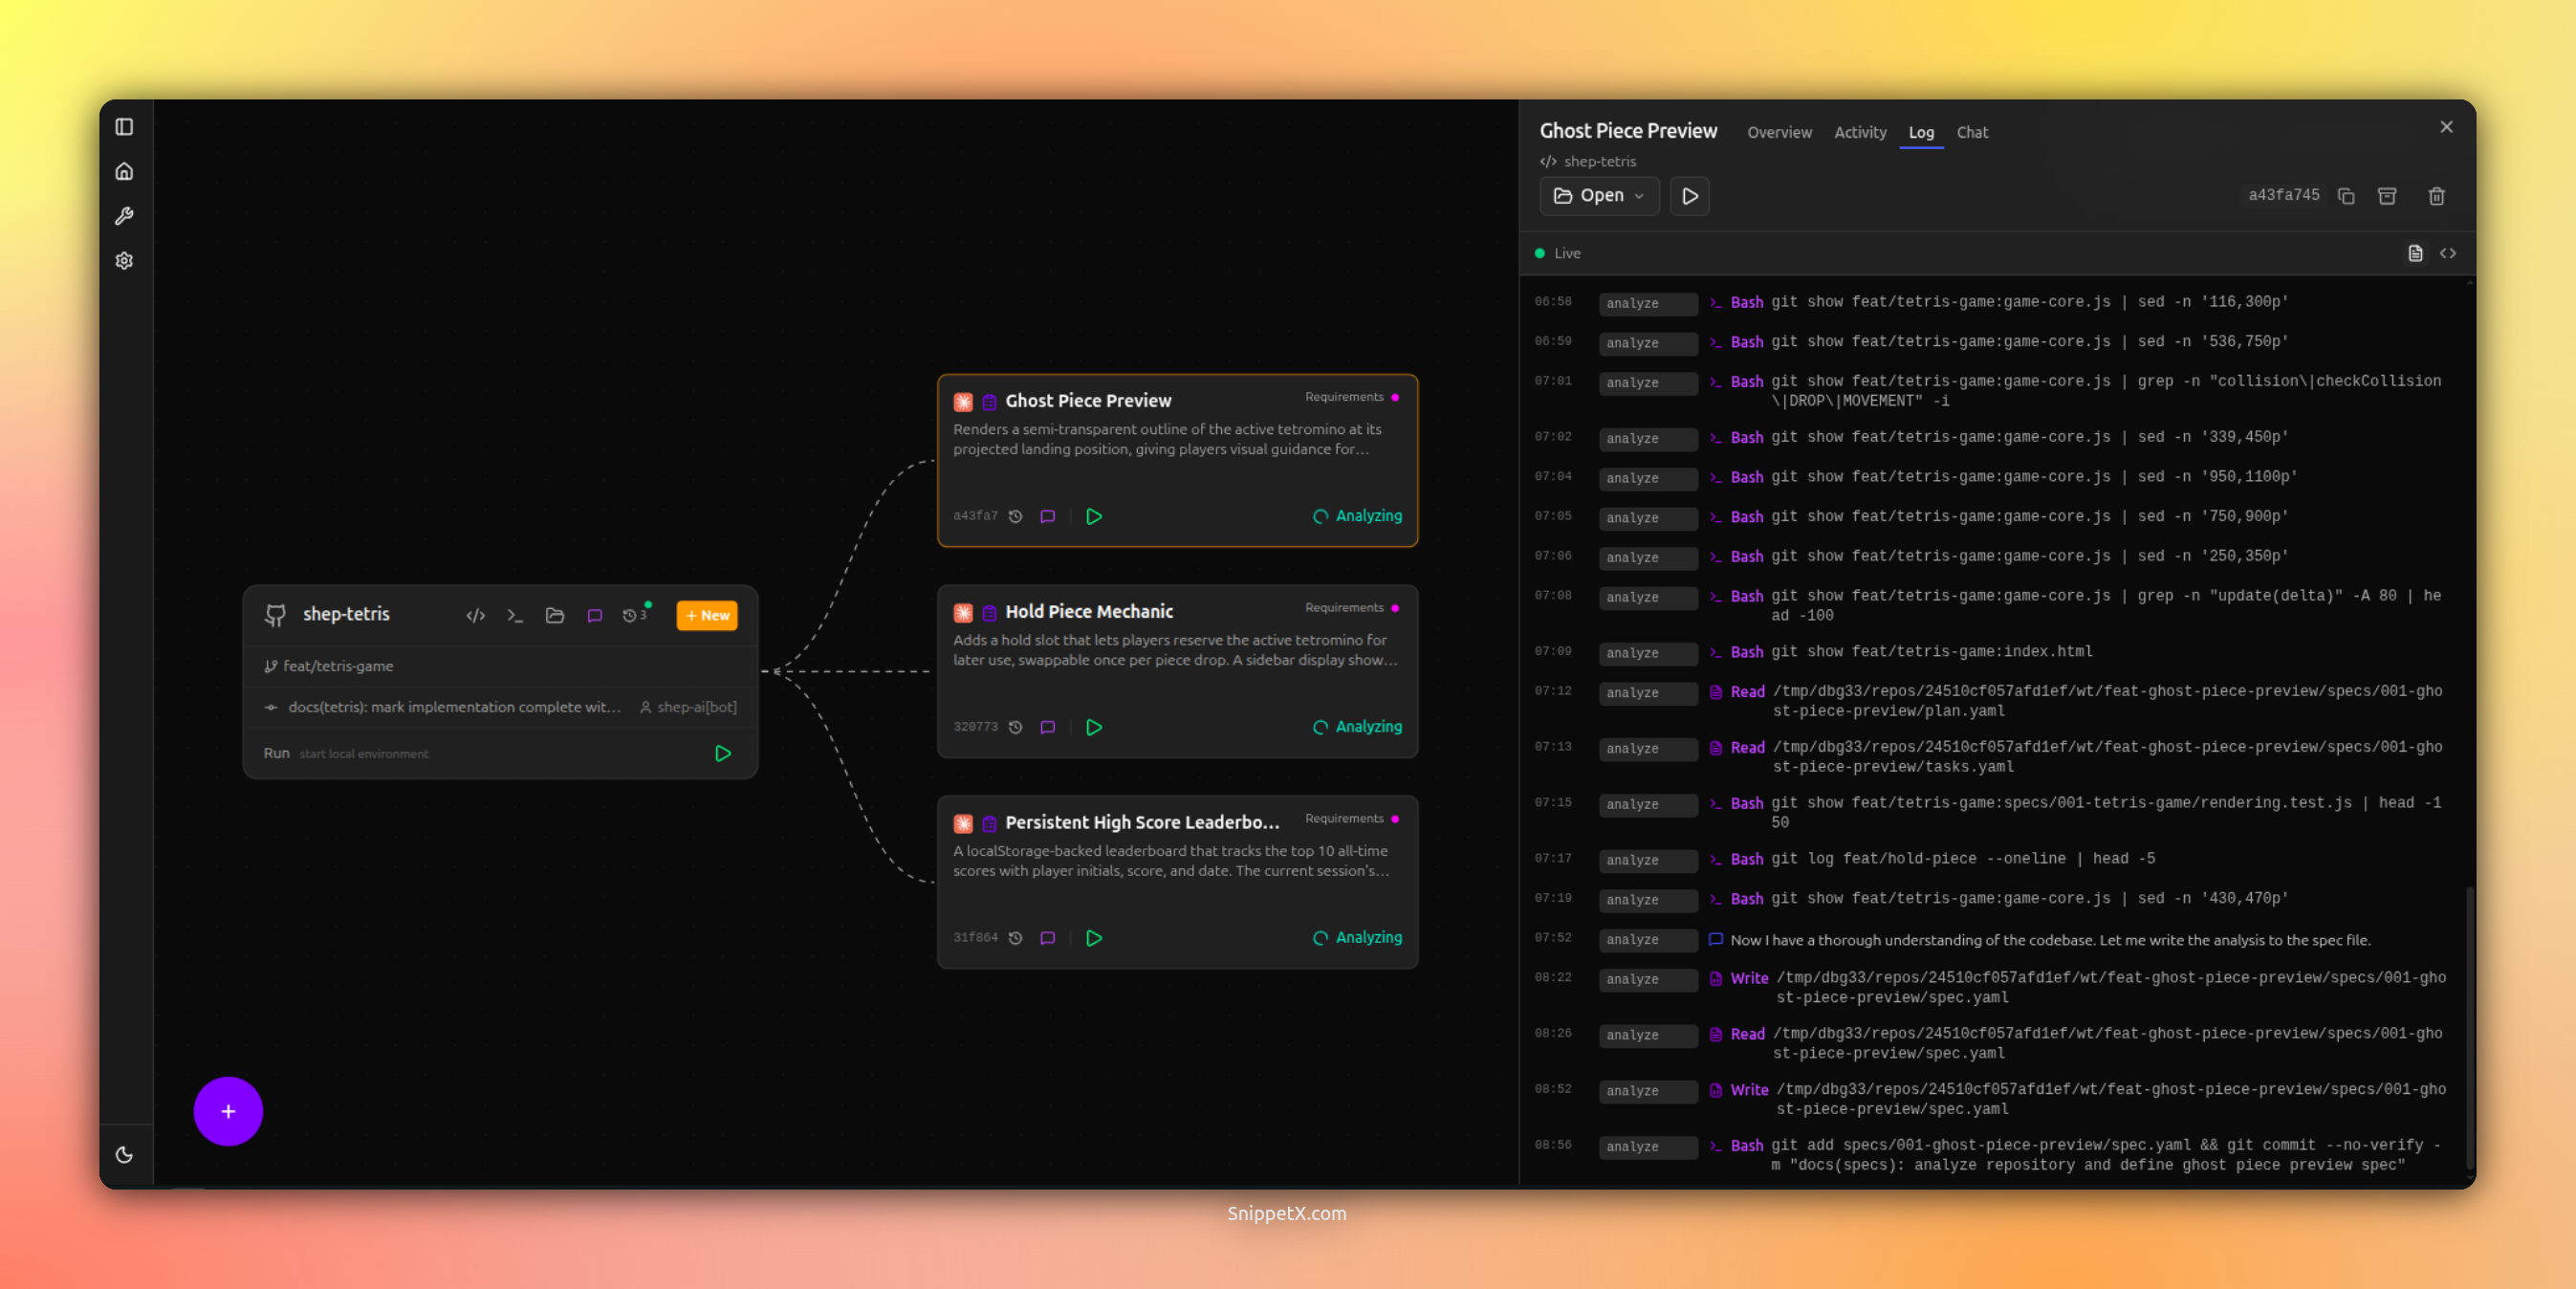The width and height of the screenshot is (2576, 1289).
Task: Toggle dark mode moon icon
Action: coord(124,1154)
